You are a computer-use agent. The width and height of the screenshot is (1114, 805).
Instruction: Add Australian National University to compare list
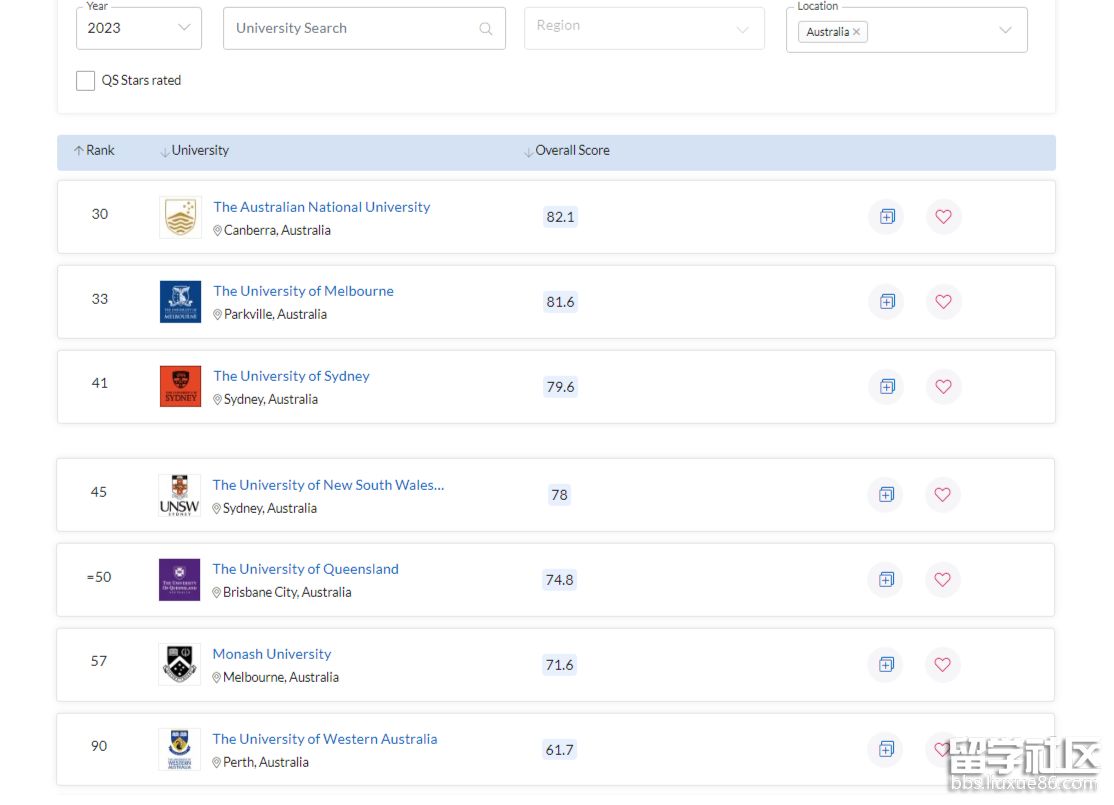point(887,217)
